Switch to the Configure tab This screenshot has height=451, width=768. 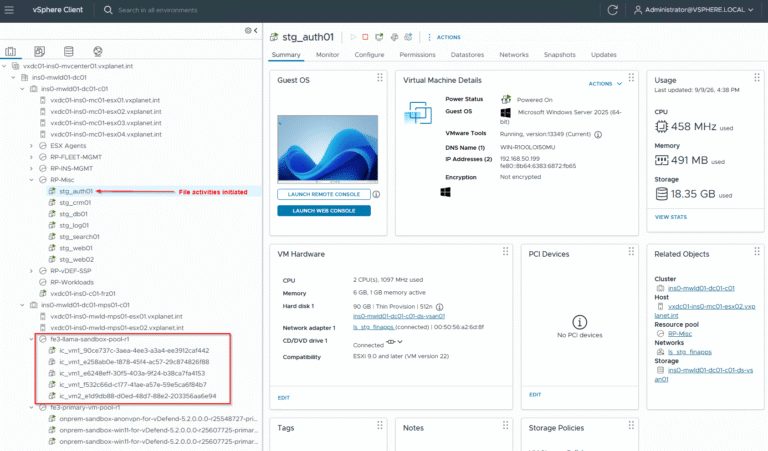click(x=369, y=55)
